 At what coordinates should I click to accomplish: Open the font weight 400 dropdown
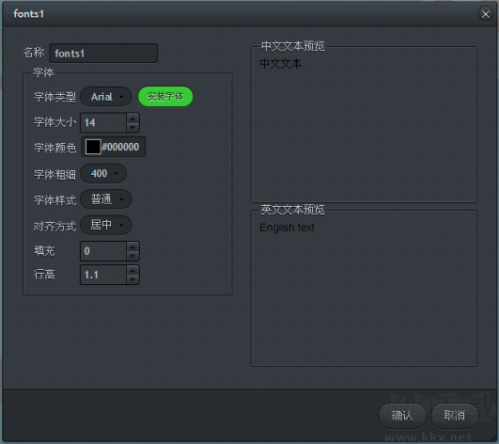104,173
